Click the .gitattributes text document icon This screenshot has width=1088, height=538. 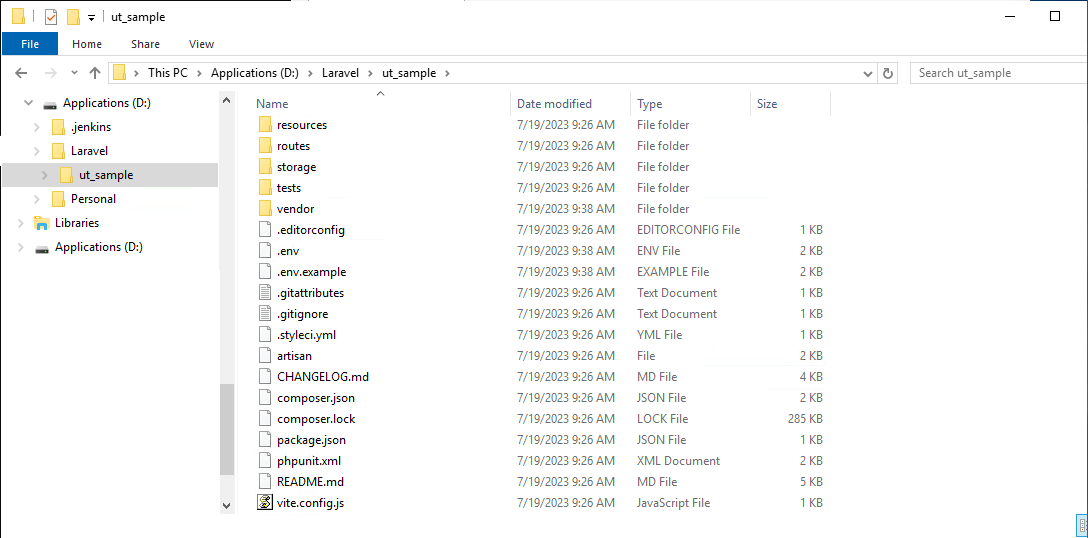264,292
